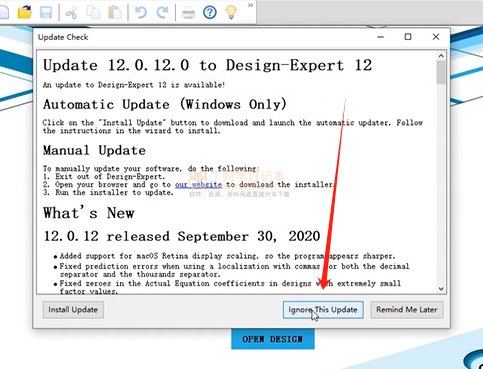Copy using the toolbar copy icon
The width and height of the screenshot is (483, 369).
(x=93, y=13)
